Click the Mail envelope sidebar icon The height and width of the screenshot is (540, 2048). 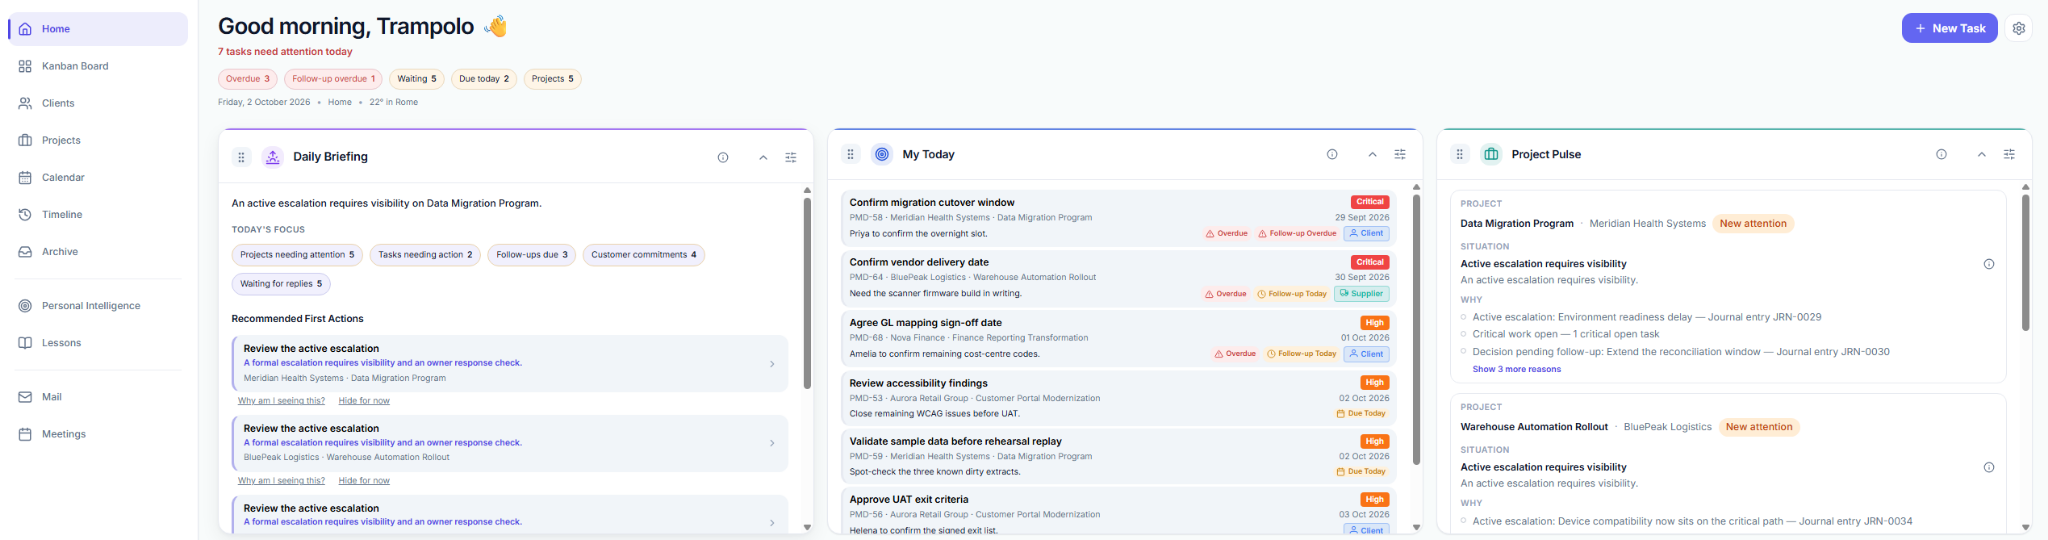(x=25, y=397)
